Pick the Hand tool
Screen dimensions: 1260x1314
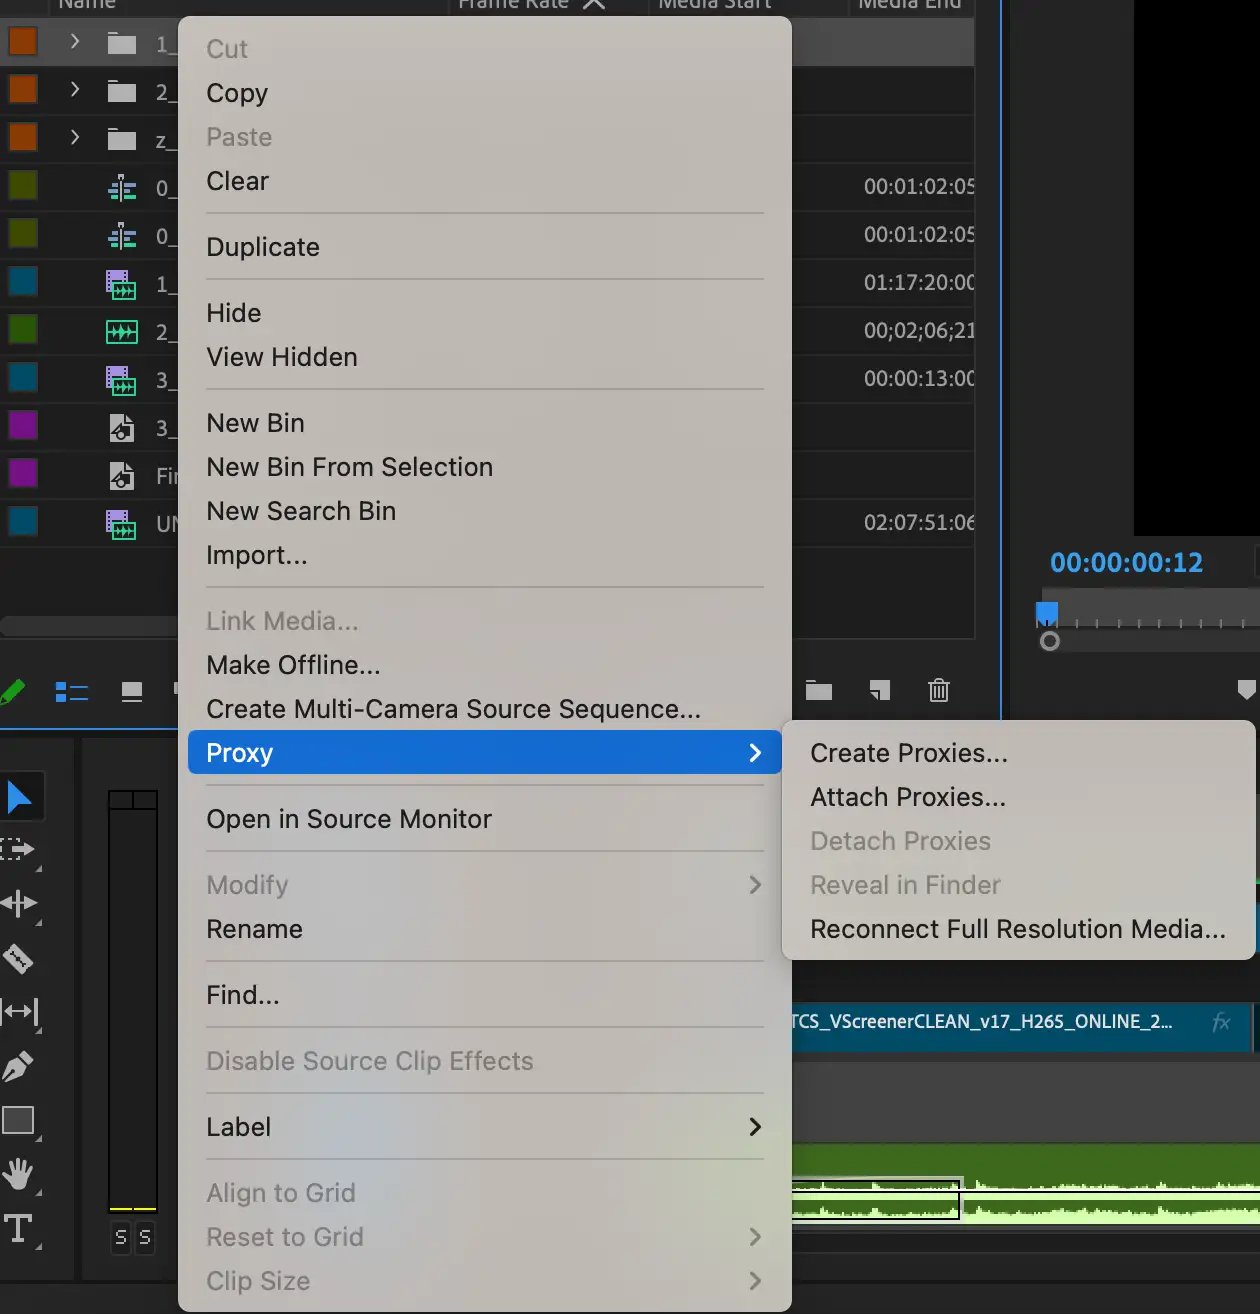[x=20, y=1174]
